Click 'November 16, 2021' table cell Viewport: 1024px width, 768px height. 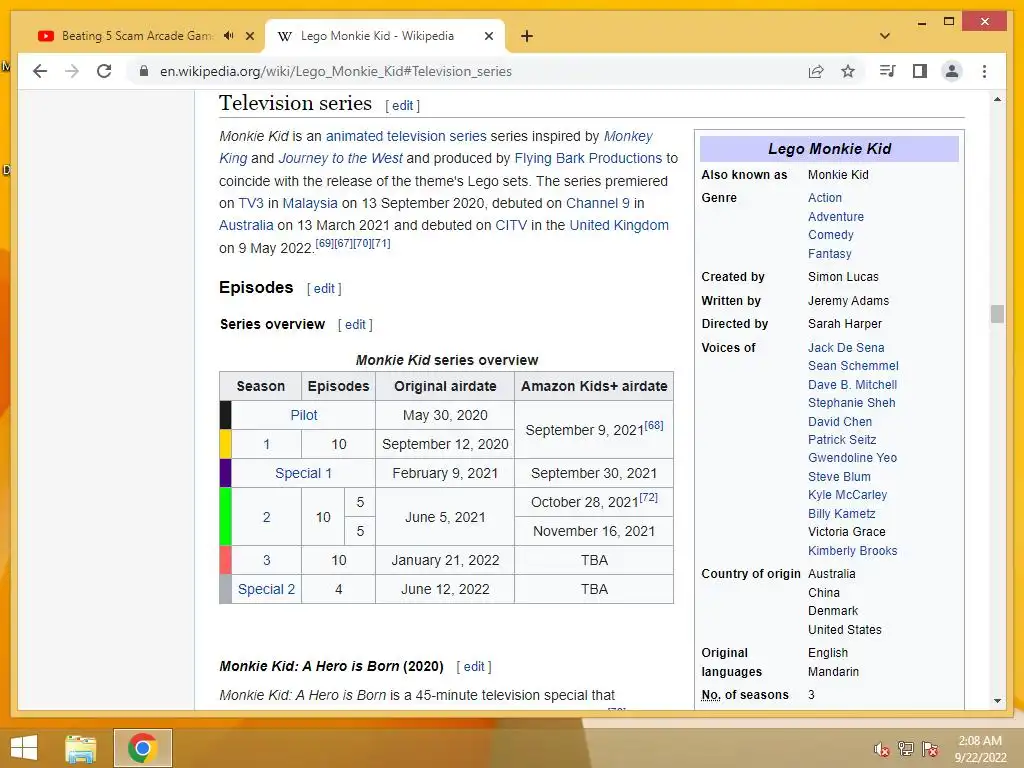(594, 532)
